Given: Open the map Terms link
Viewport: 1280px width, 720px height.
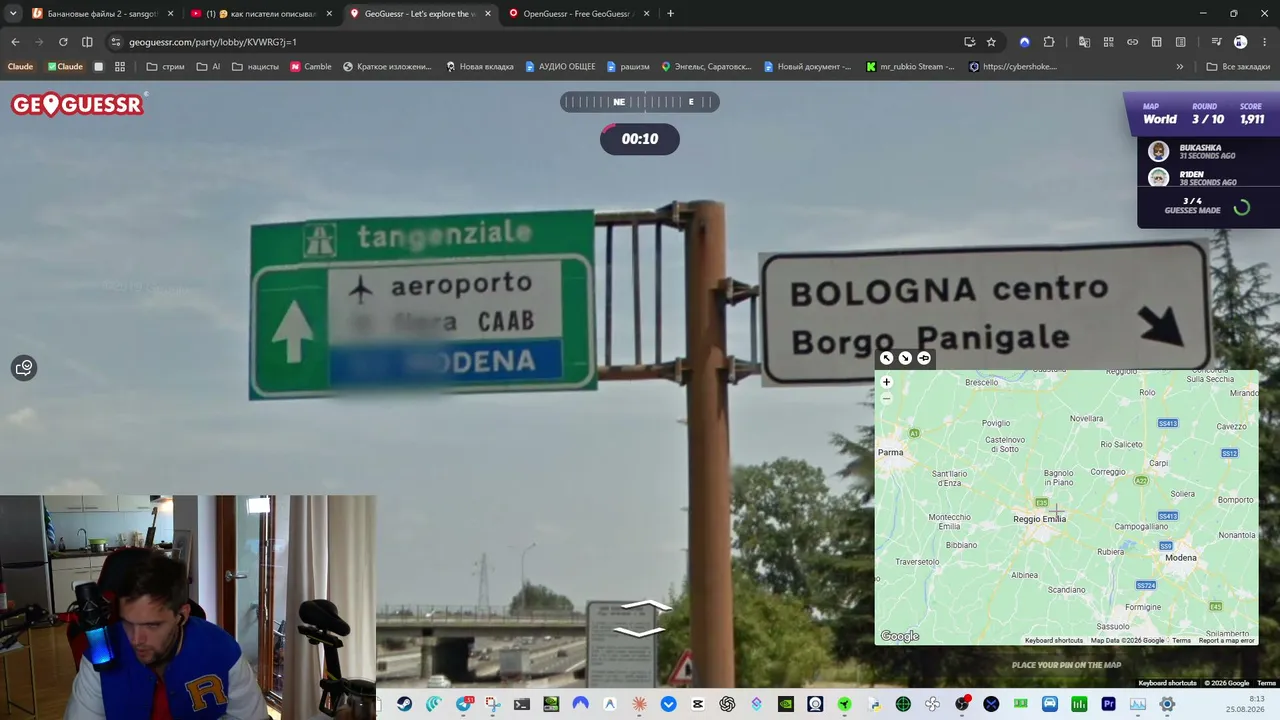Looking at the screenshot, I should tap(1181, 640).
